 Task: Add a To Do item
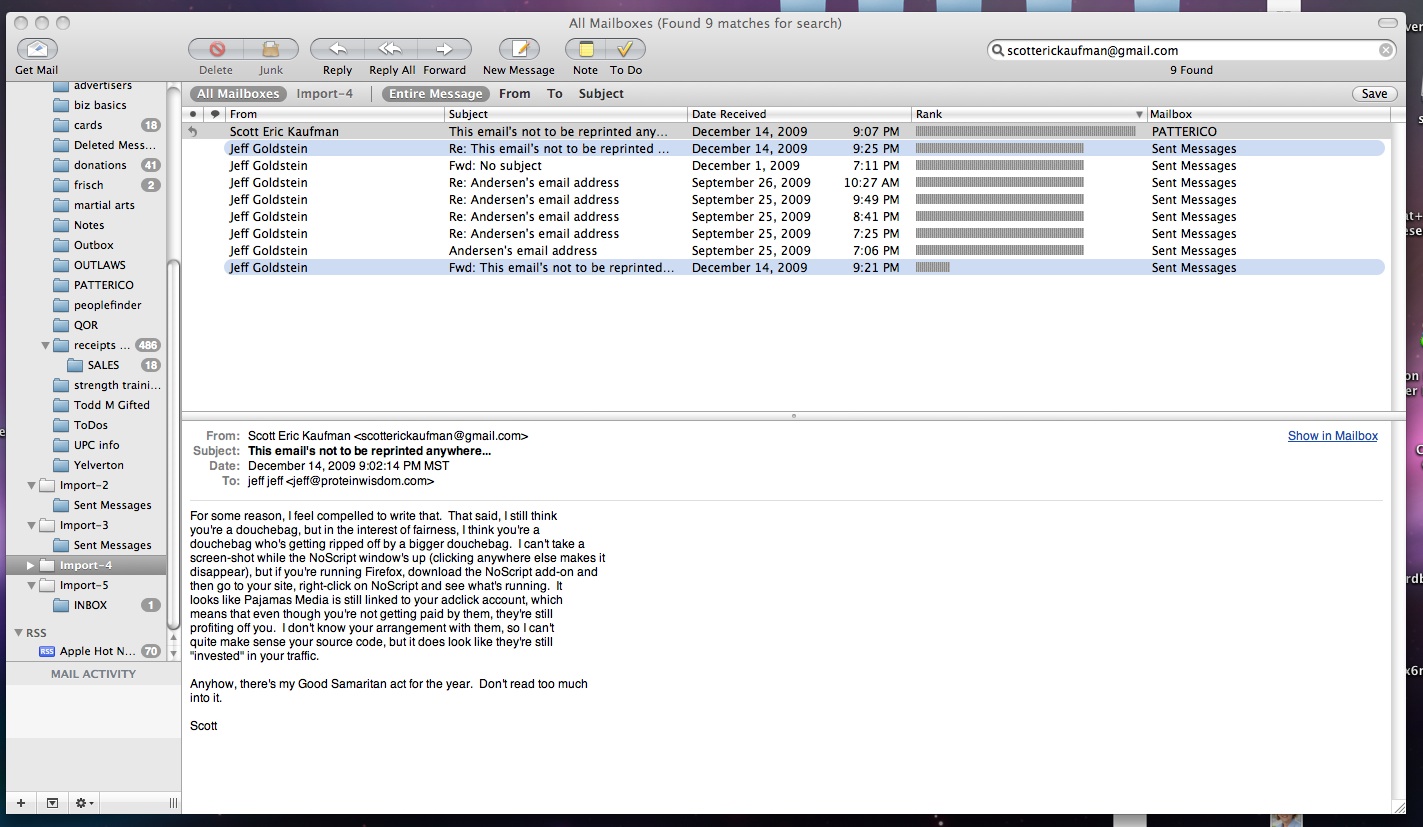pos(626,49)
